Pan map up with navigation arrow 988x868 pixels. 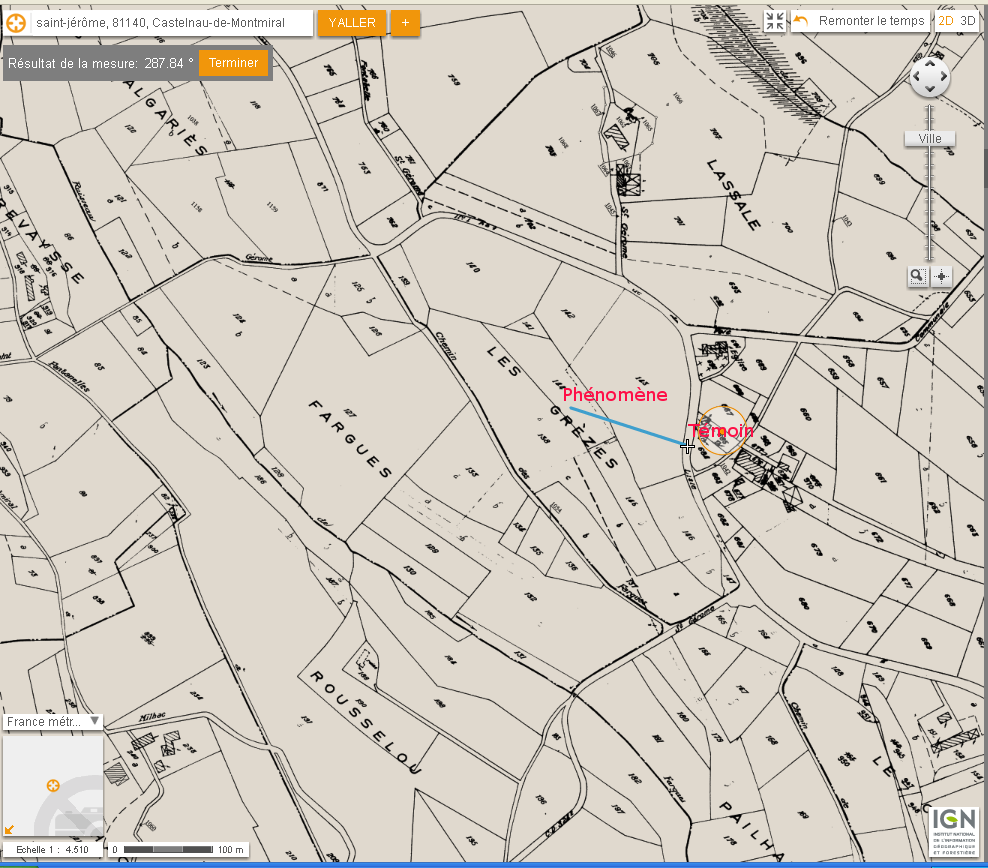[930, 64]
